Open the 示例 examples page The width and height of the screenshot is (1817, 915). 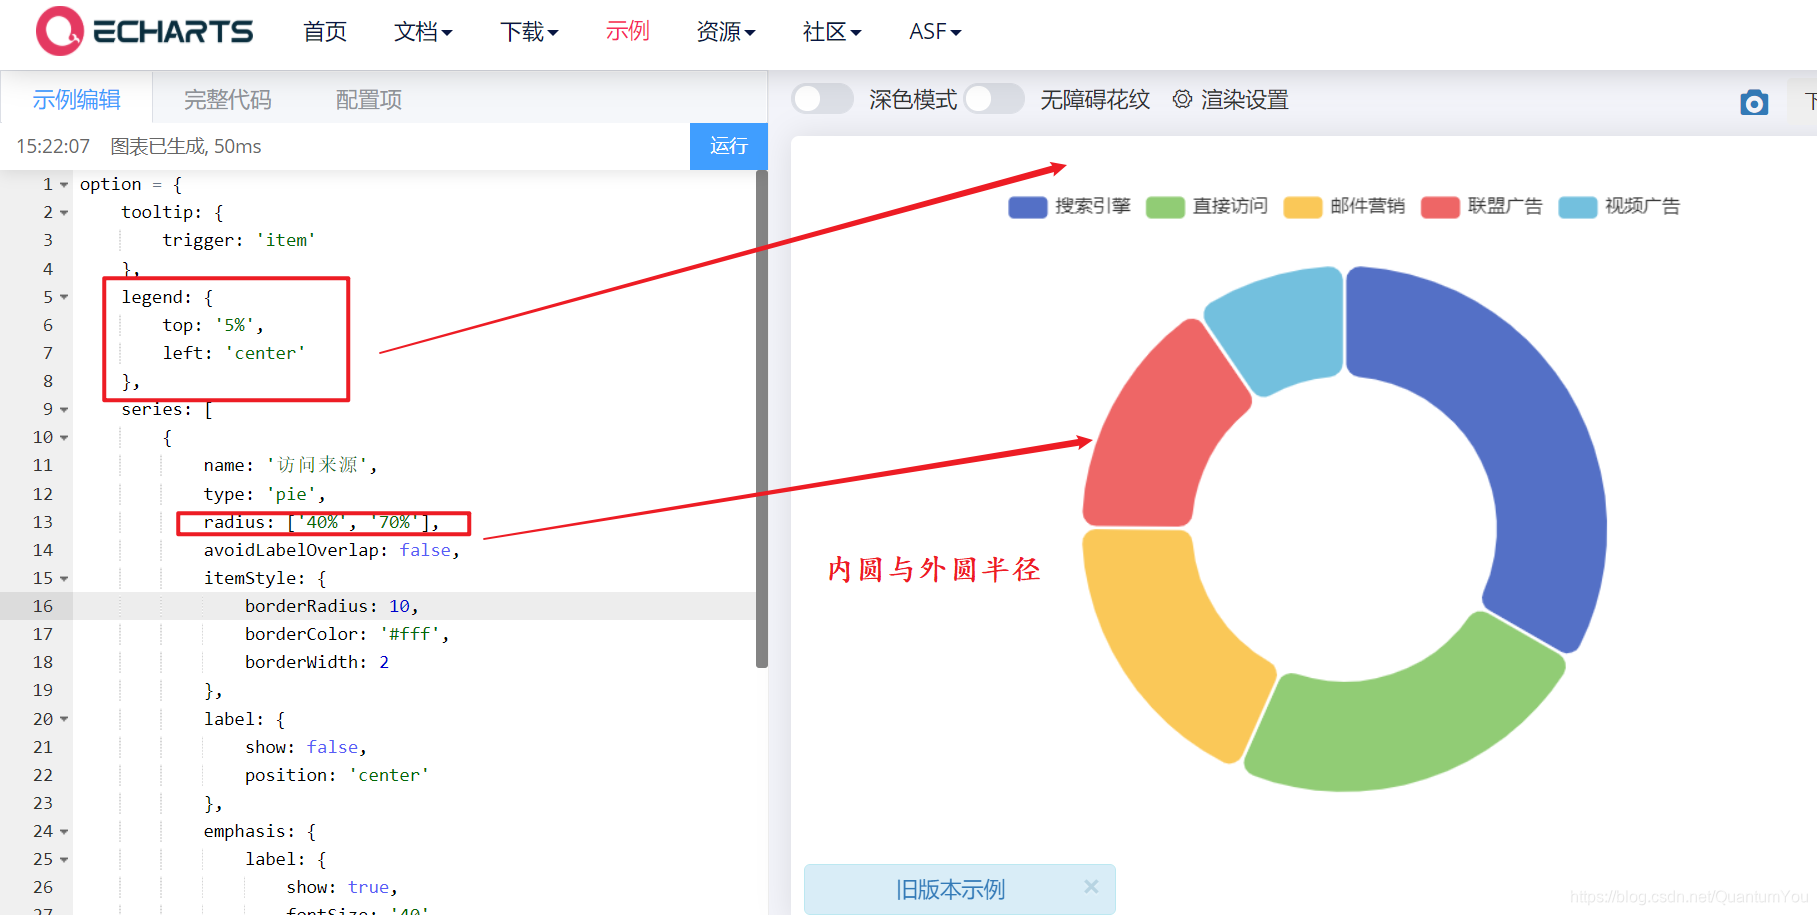(627, 32)
